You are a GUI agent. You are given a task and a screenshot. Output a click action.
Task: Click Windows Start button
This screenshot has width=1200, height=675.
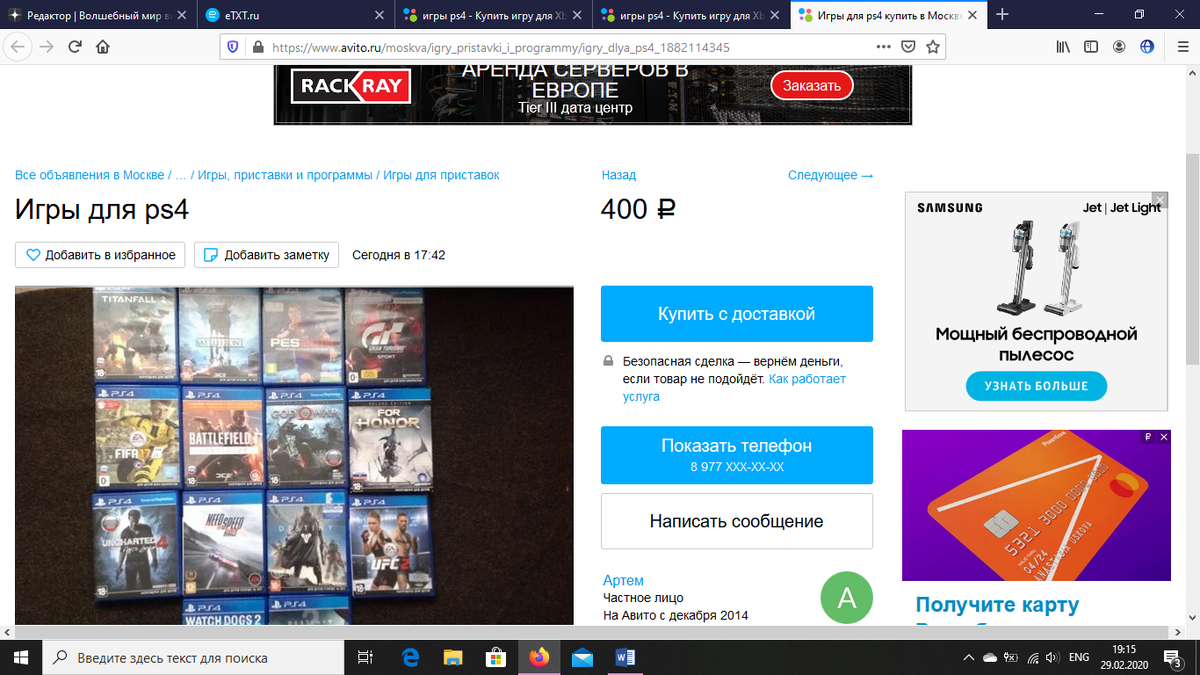coord(21,658)
